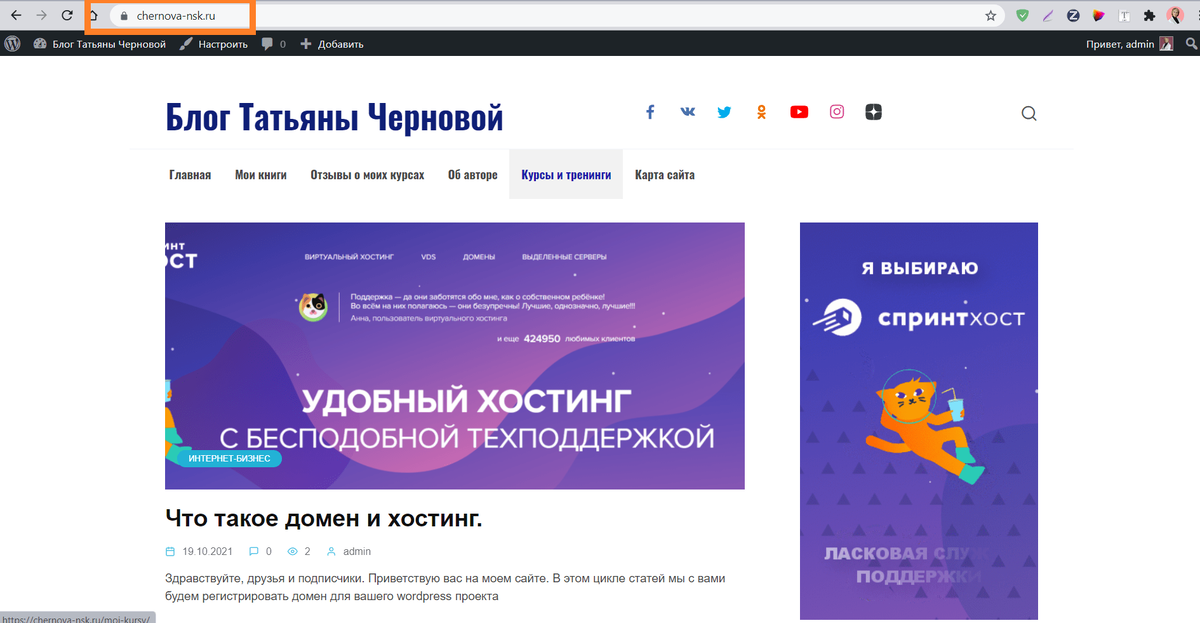Go back with the browser back arrow
The height and width of the screenshot is (623, 1200).
pyautogui.click(x=16, y=15)
